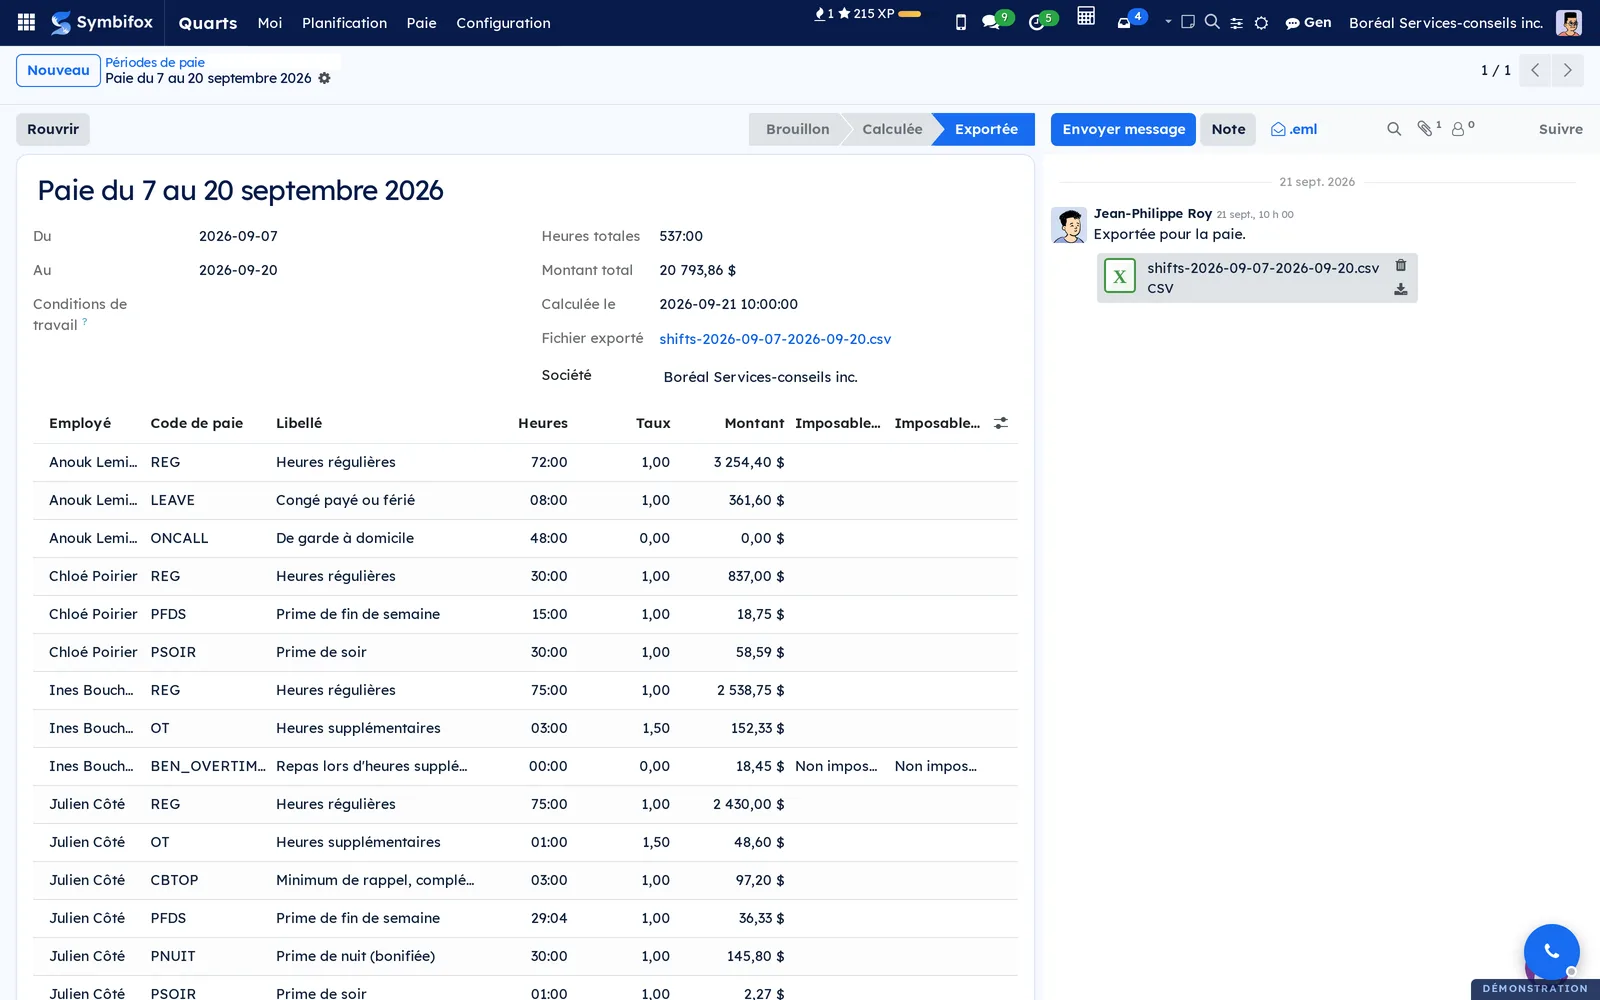The width and height of the screenshot is (1600, 1000).
Task: Click 'Repas lors d'heures supplé…' cell
Action: [x=371, y=766]
